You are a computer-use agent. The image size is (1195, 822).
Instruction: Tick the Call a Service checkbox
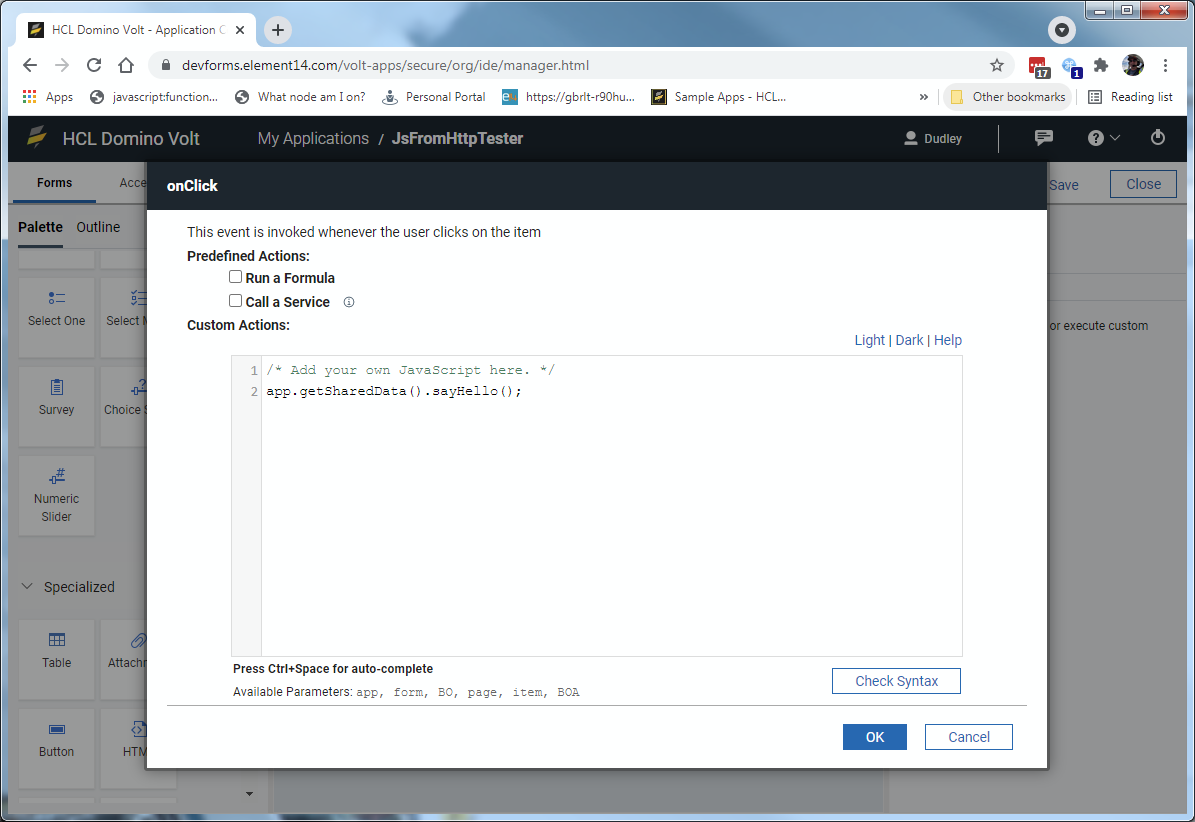[x=236, y=301]
